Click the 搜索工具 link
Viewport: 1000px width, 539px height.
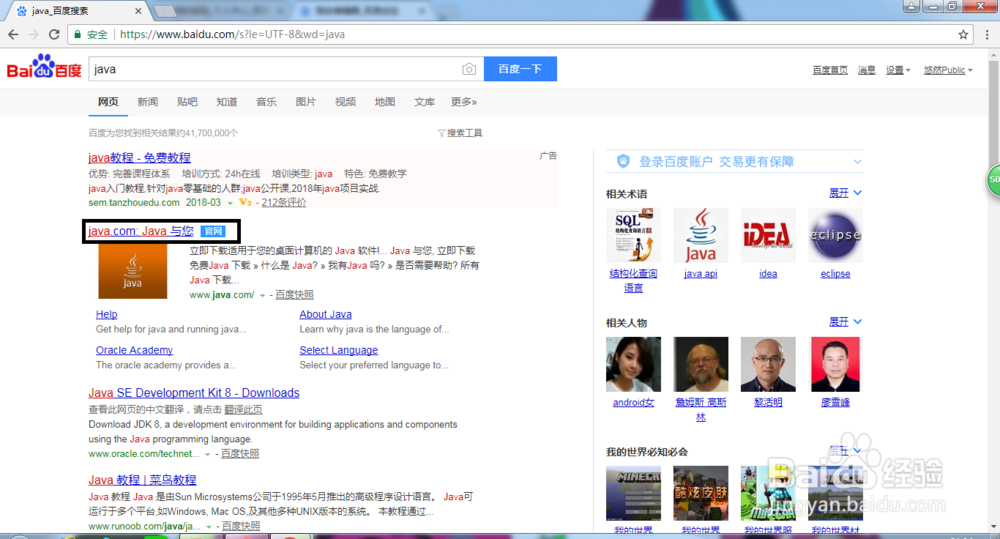pyautogui.click(x=464, y=133)
